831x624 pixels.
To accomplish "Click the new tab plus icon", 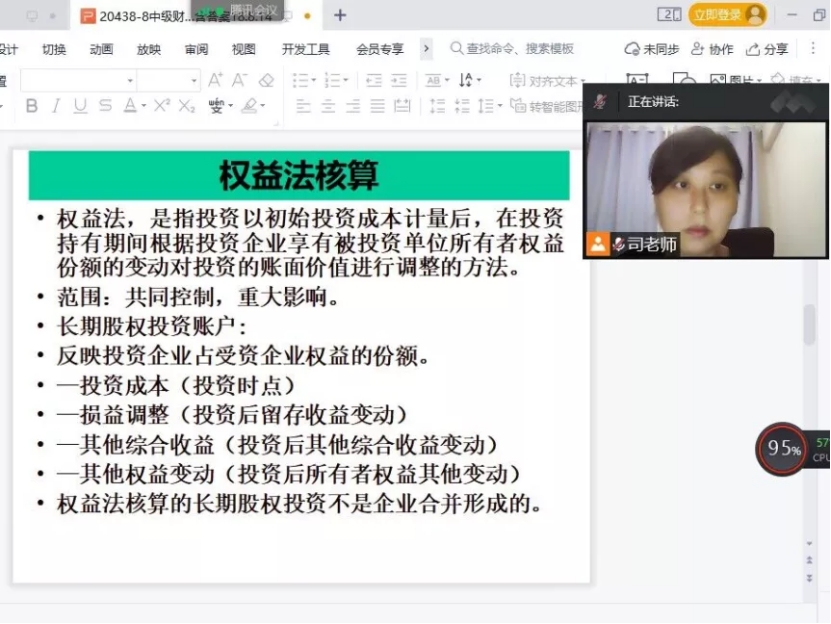I will [340, 15].
